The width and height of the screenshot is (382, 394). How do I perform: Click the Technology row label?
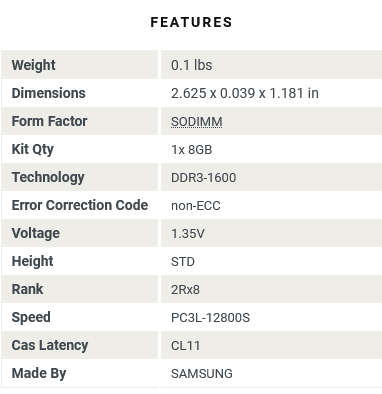click(48, 177)
